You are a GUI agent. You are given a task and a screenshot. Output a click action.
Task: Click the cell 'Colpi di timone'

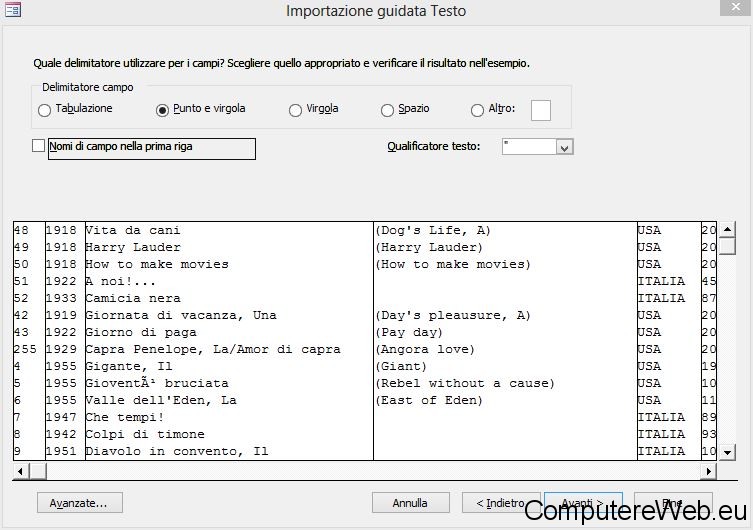tap(145, 434)
